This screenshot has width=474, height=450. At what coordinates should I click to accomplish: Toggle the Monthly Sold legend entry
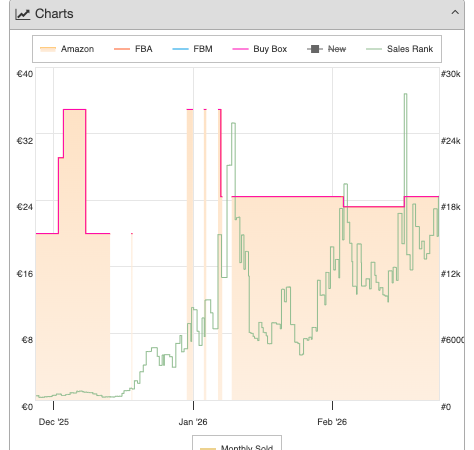click(x=237, y=447)
